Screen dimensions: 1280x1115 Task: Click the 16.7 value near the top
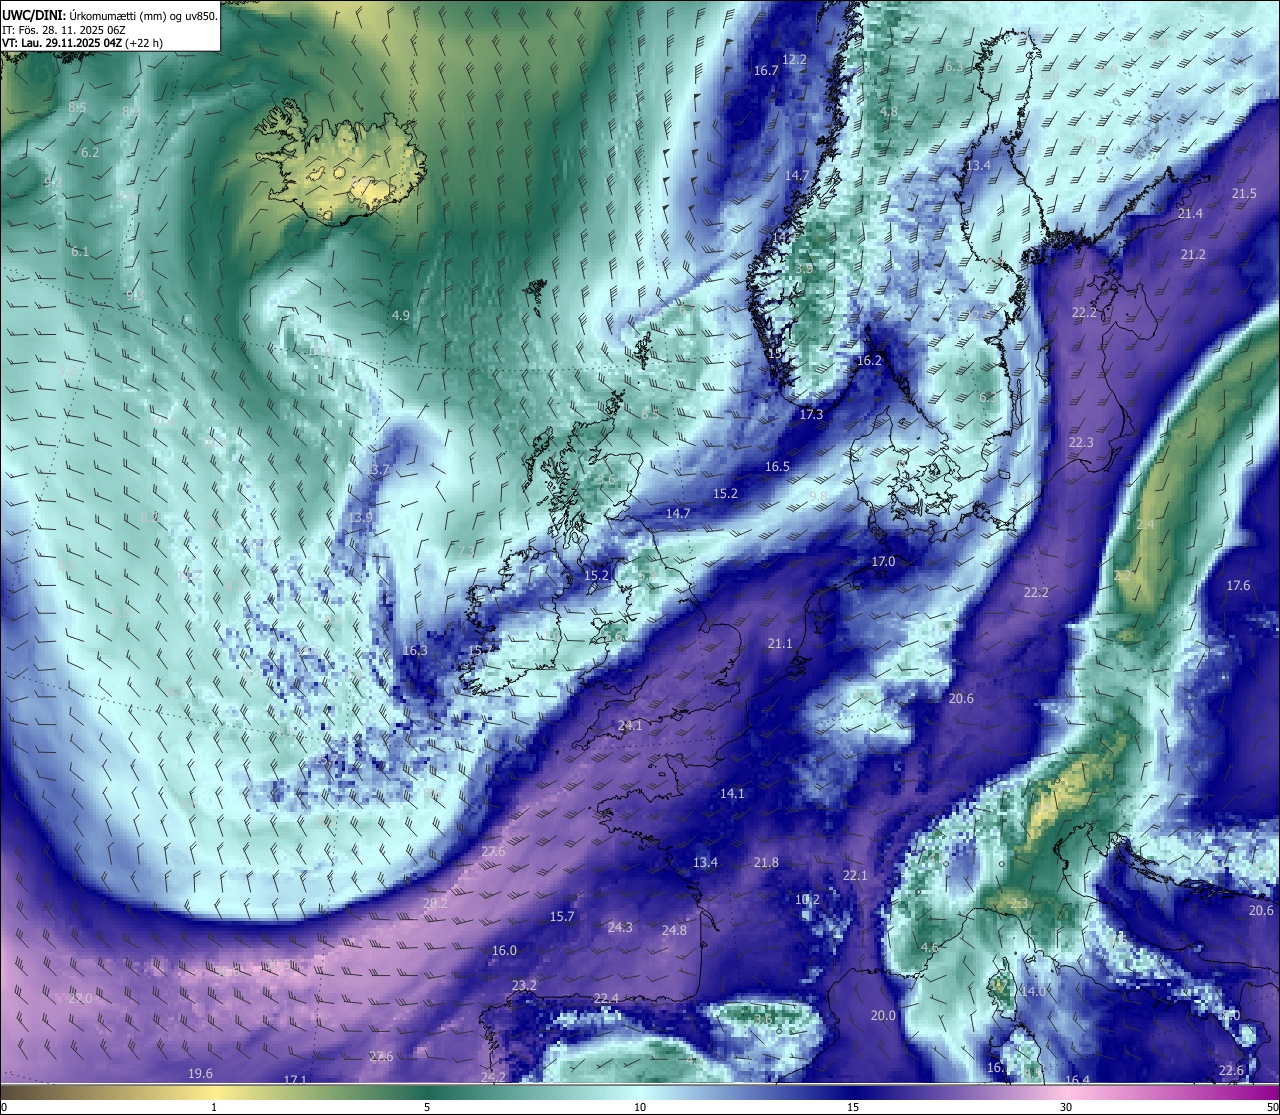coord(766,71)
